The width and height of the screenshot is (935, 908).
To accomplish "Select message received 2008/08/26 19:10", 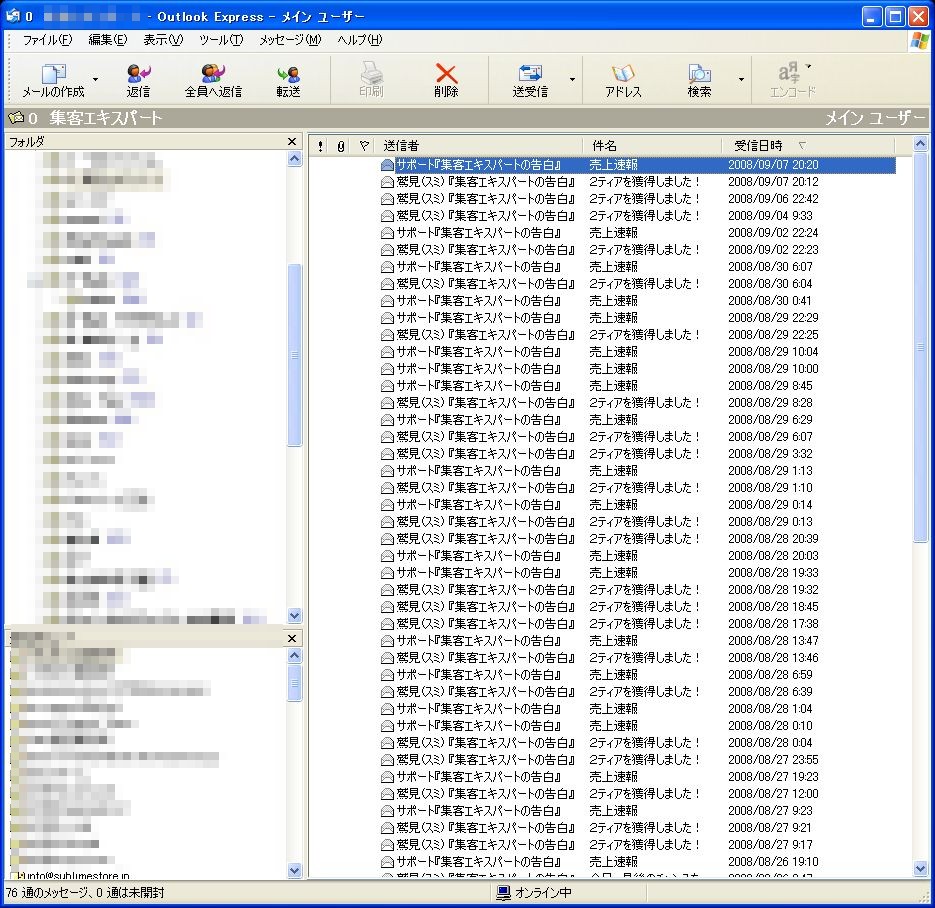I will tap(637, 861).
